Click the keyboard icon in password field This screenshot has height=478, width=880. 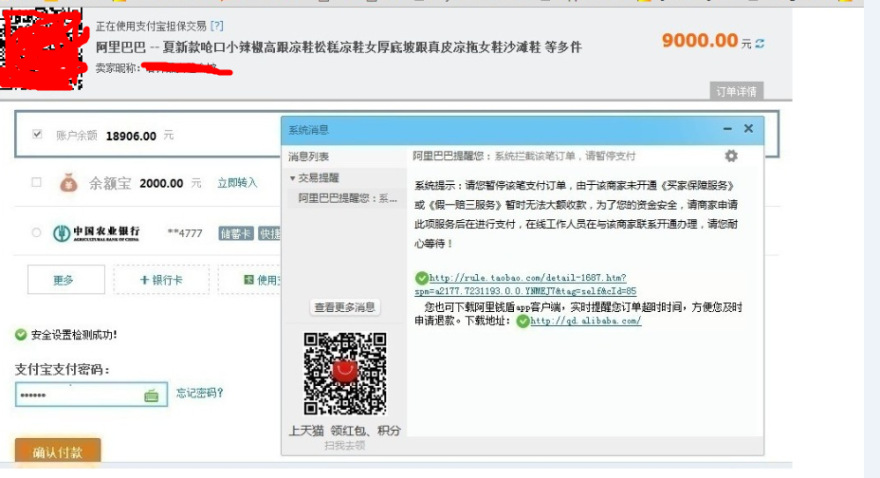tap(151, 396)
